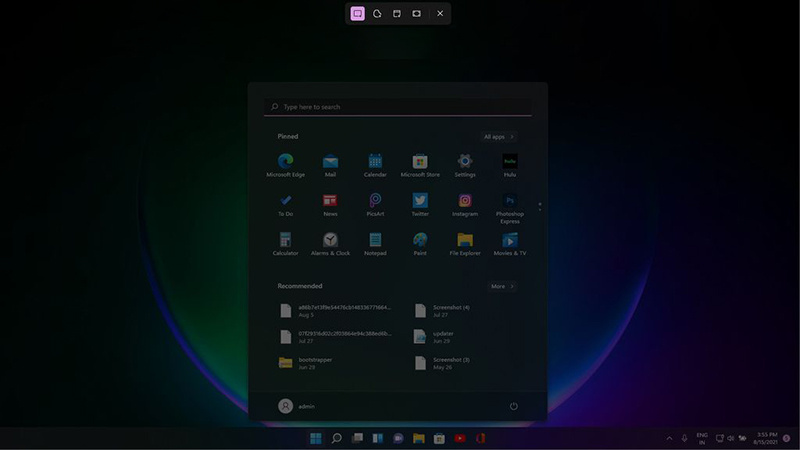Screen dimensions: 800x450
Task: Open File Explorer on the taskbar
Action: coord(419,438)
